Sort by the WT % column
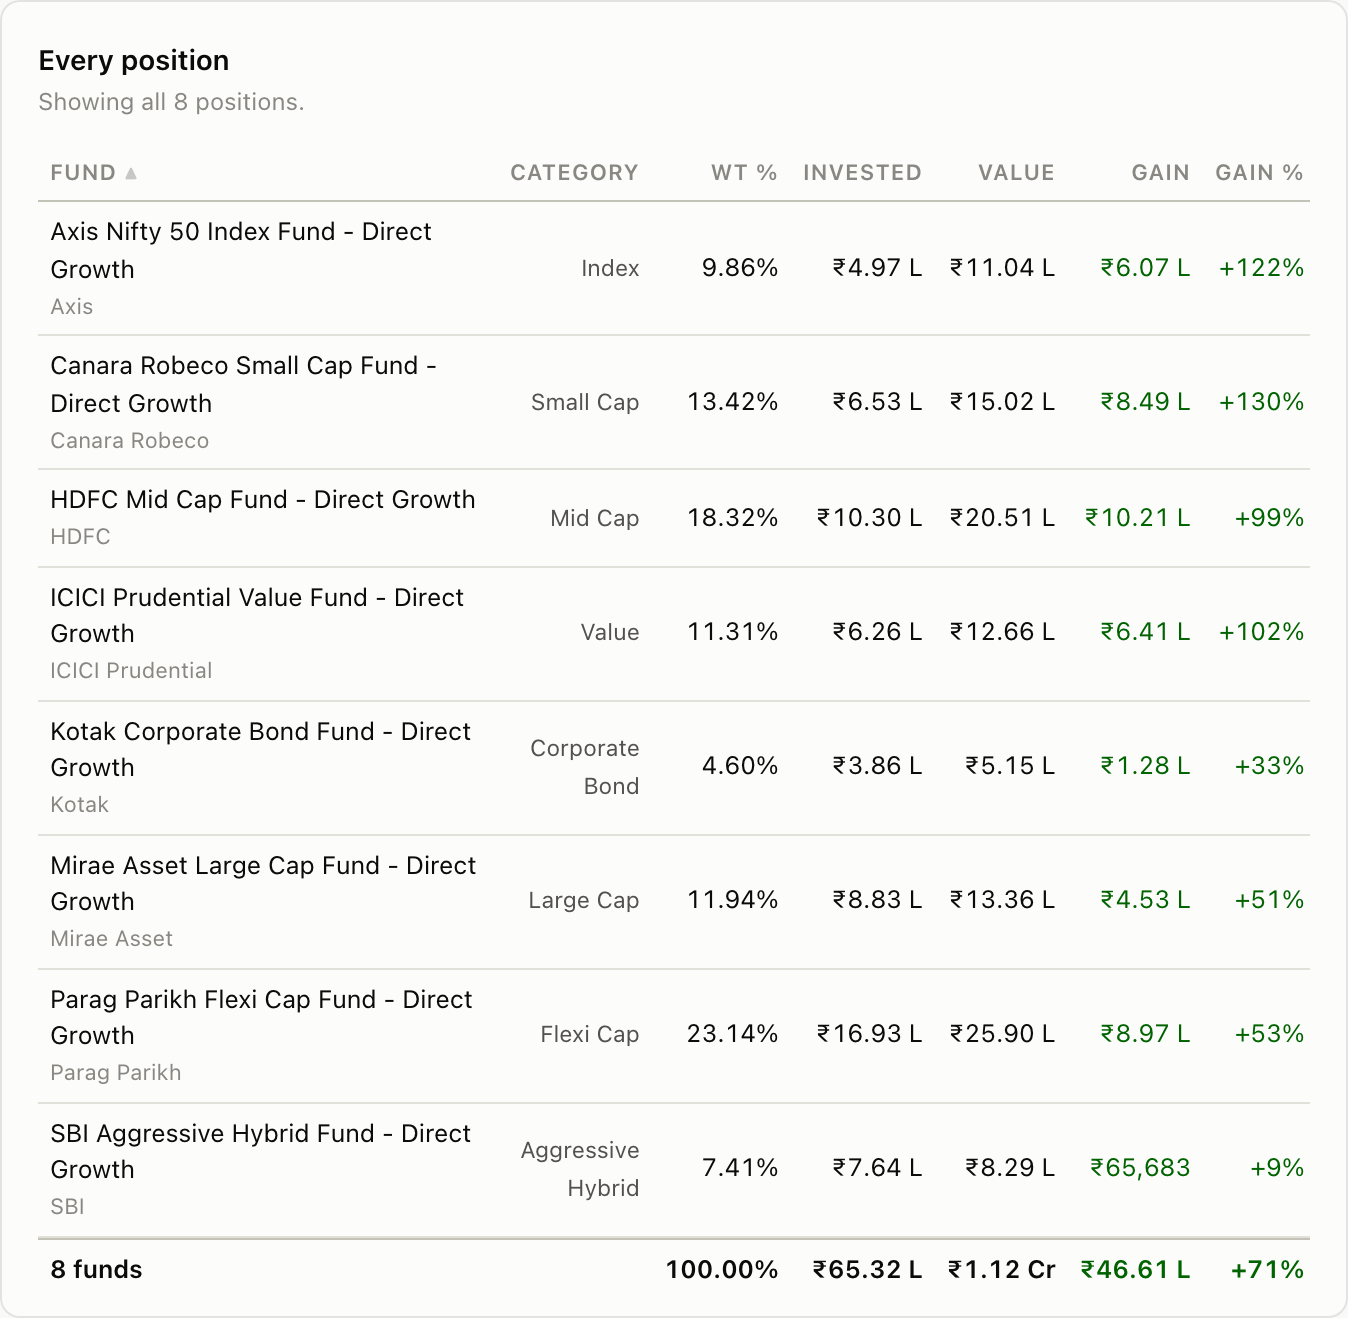Screen dimensions: 1348x1318 744,173
